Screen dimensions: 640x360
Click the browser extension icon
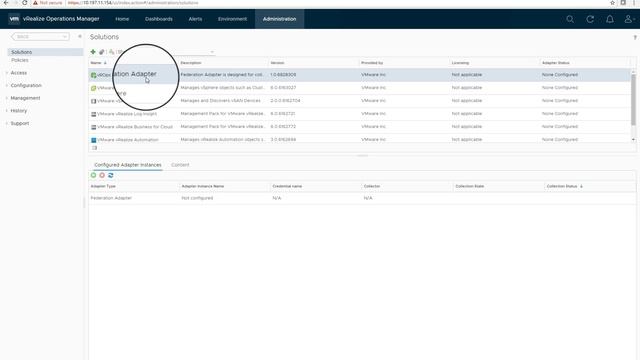coord(623,3)
